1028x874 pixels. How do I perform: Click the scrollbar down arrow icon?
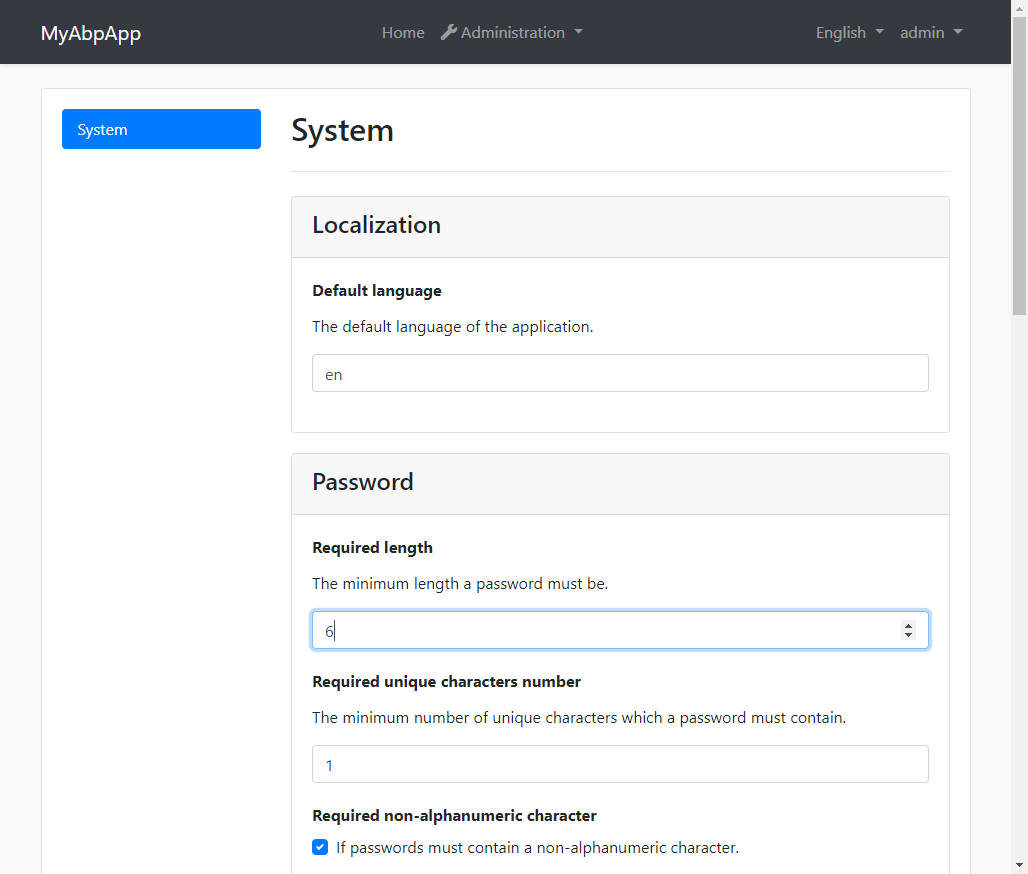(1020, 866)
